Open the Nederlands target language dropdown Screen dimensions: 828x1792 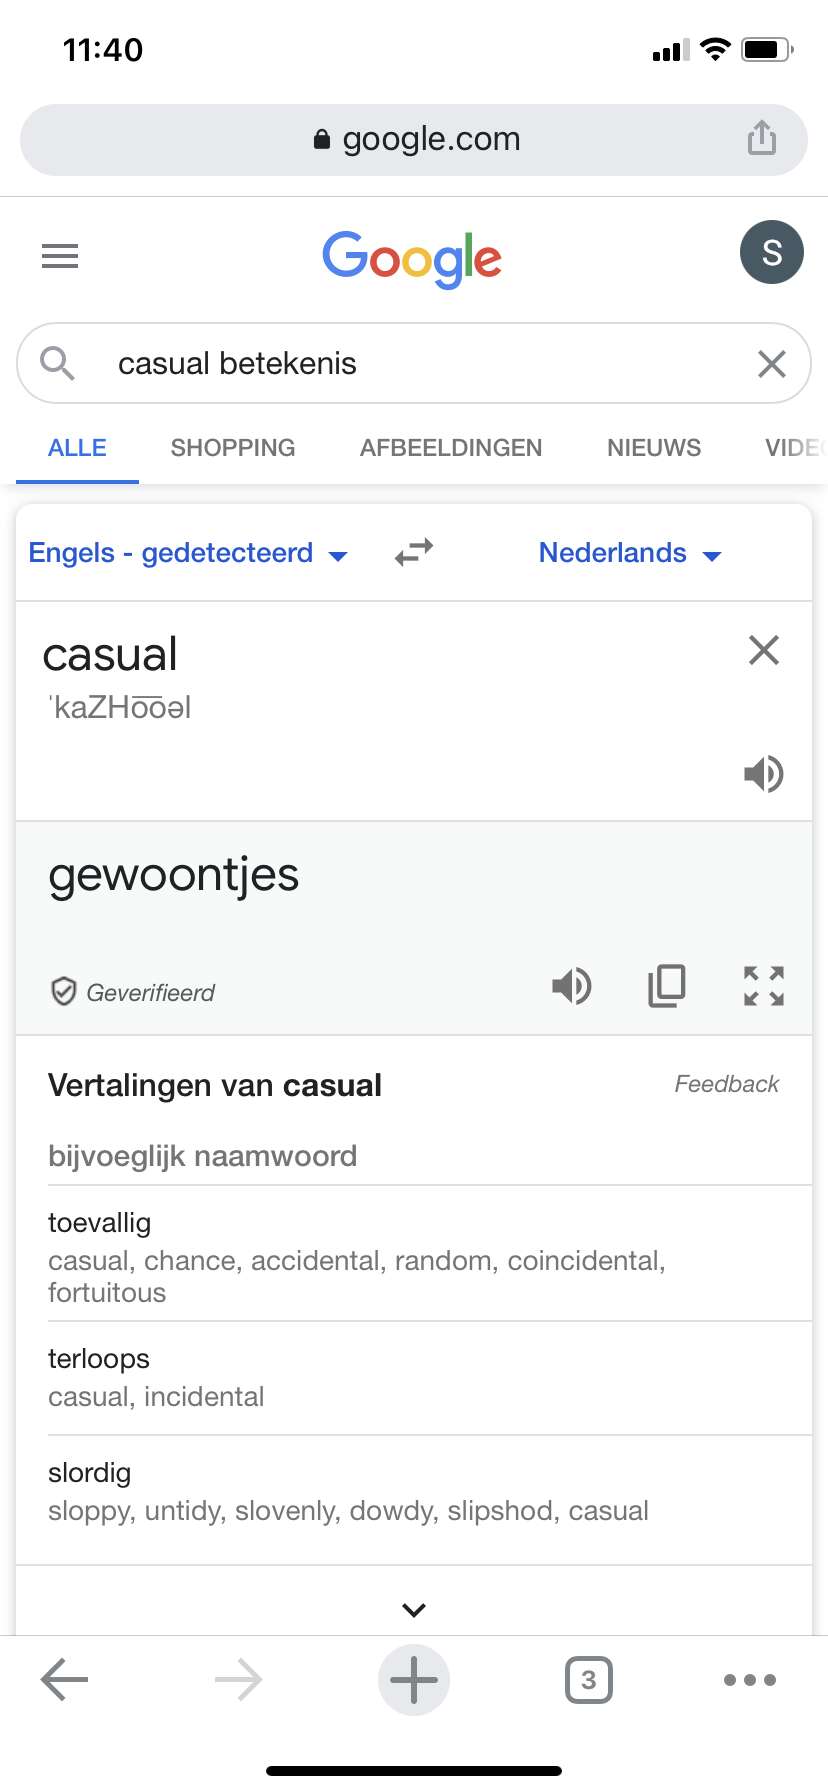629,553
